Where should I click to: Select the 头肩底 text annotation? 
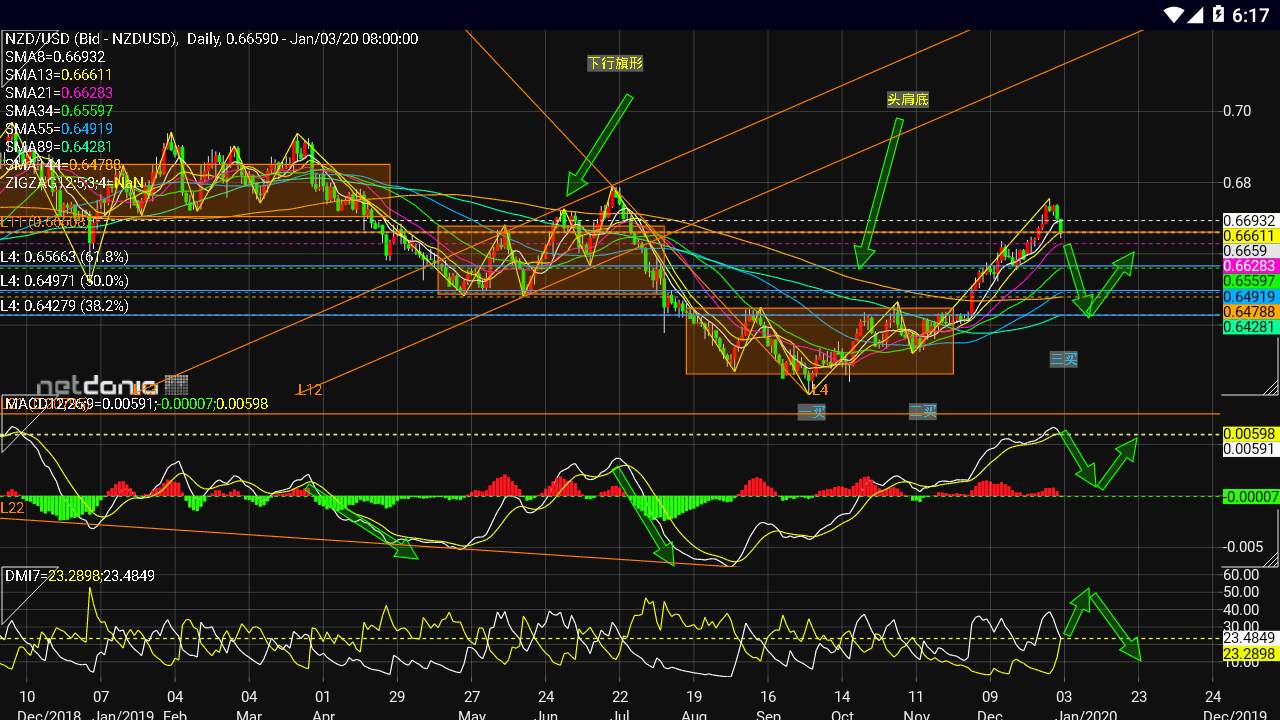pyautogui.click(x=908, y=99)
